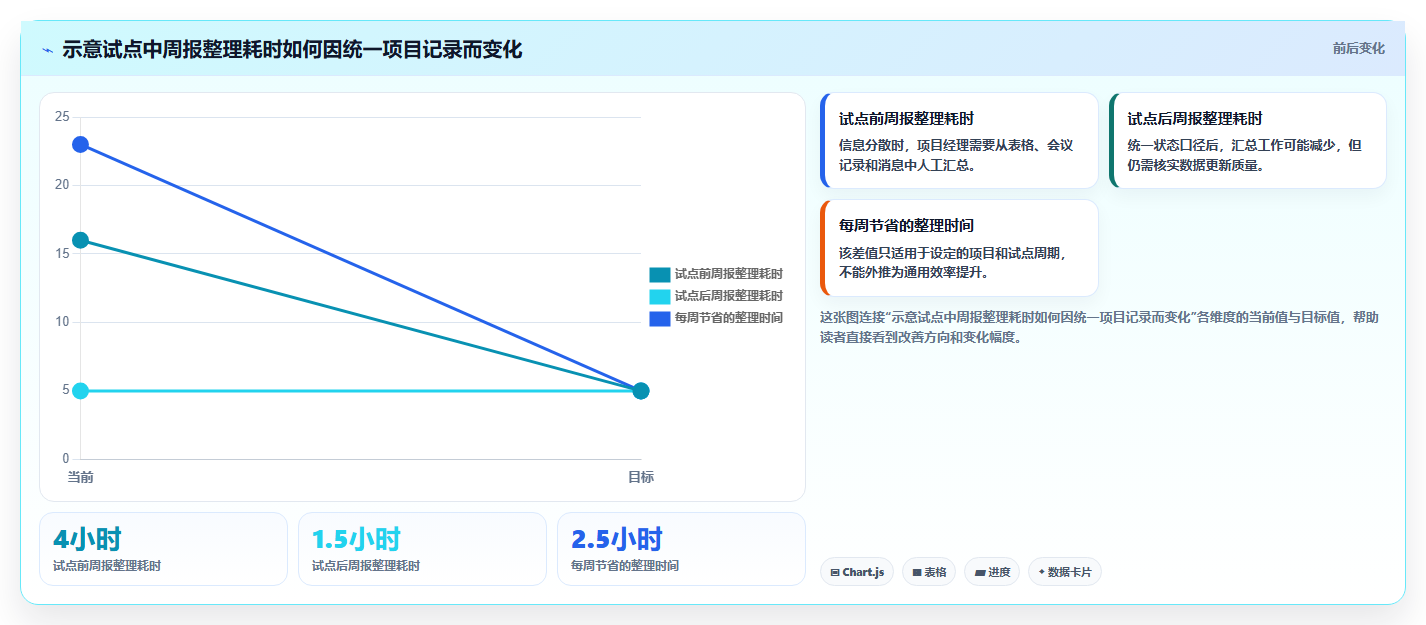1426x625 pixels.
Task: Click 试点前周报整理耗时 caption under 4小时
Action: click(x=107, y=566)
